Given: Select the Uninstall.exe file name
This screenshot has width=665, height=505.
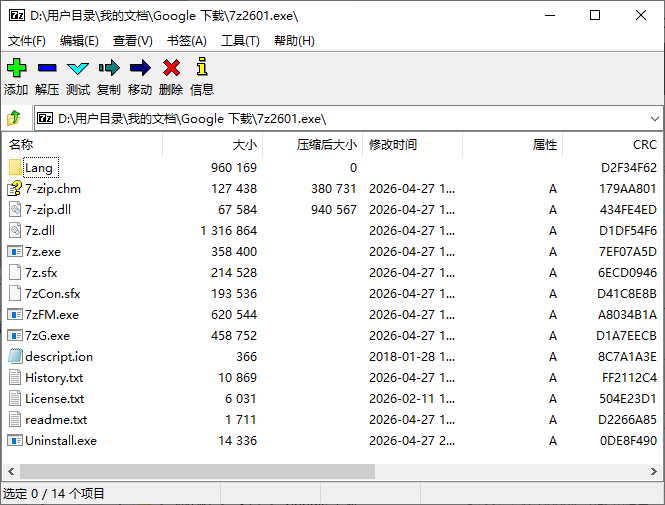Looking at the screenshot, I should click(x=61, y=441).
